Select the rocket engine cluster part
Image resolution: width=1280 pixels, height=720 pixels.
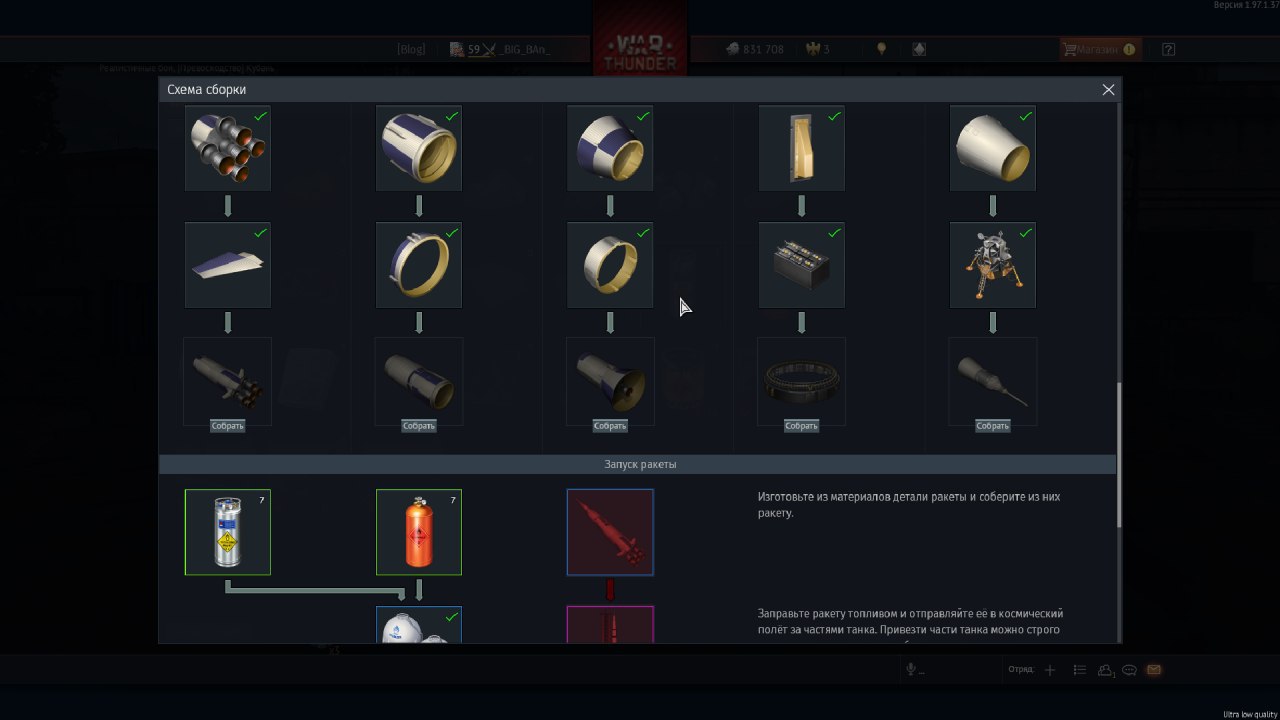228,148
